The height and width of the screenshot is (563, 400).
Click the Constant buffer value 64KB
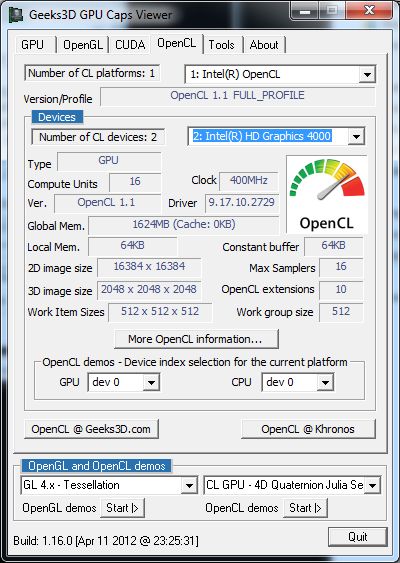click(333, 246)
